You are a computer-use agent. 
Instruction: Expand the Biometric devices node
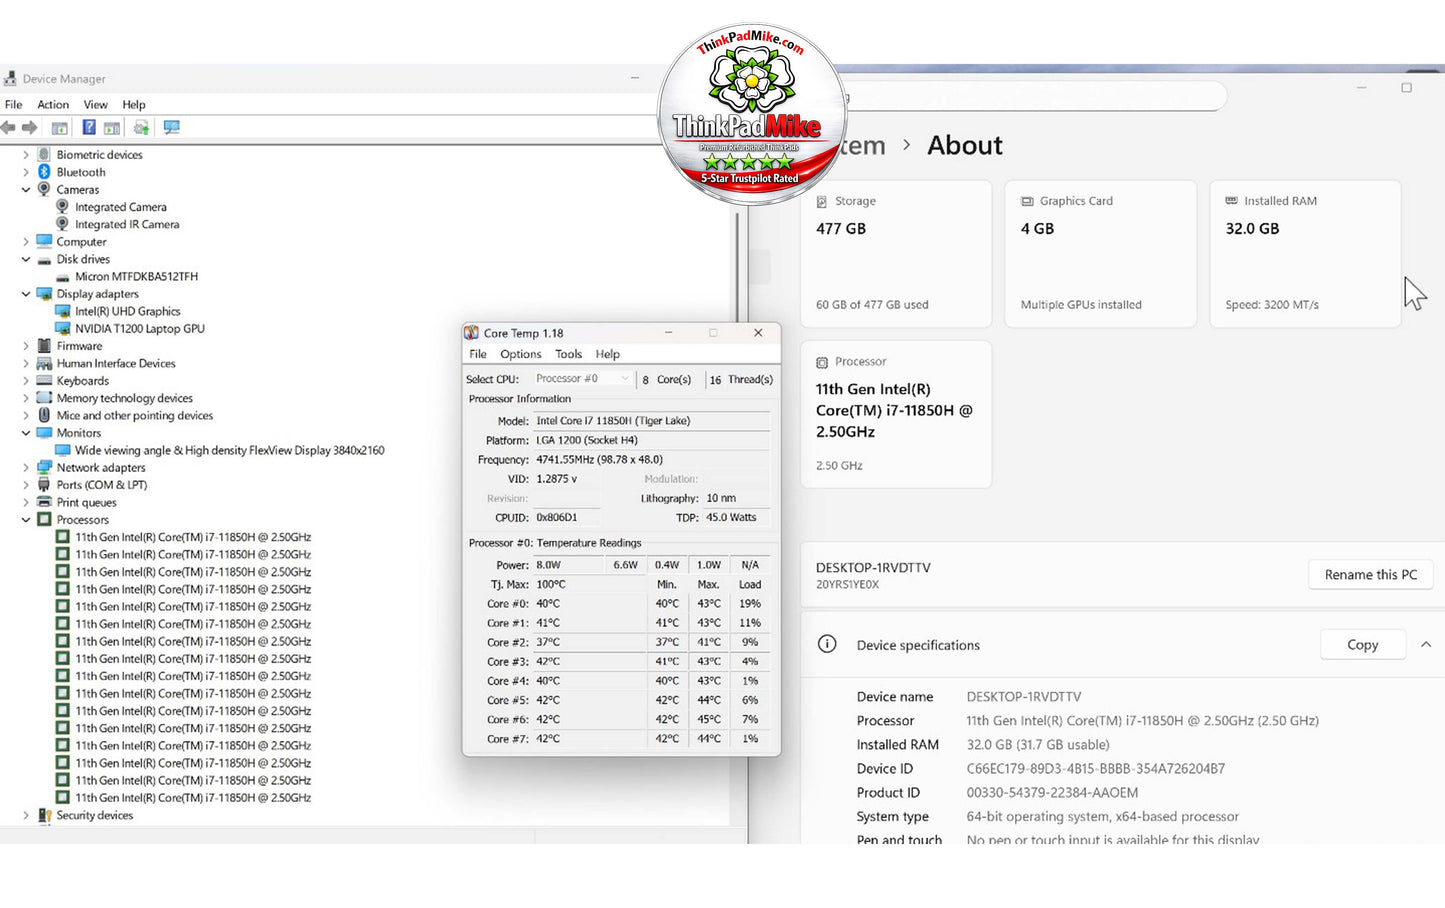tap(26, 155)
